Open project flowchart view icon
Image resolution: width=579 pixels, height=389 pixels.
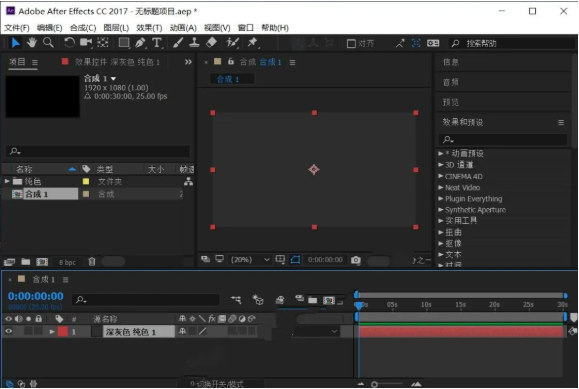click(x=188, y=181)
